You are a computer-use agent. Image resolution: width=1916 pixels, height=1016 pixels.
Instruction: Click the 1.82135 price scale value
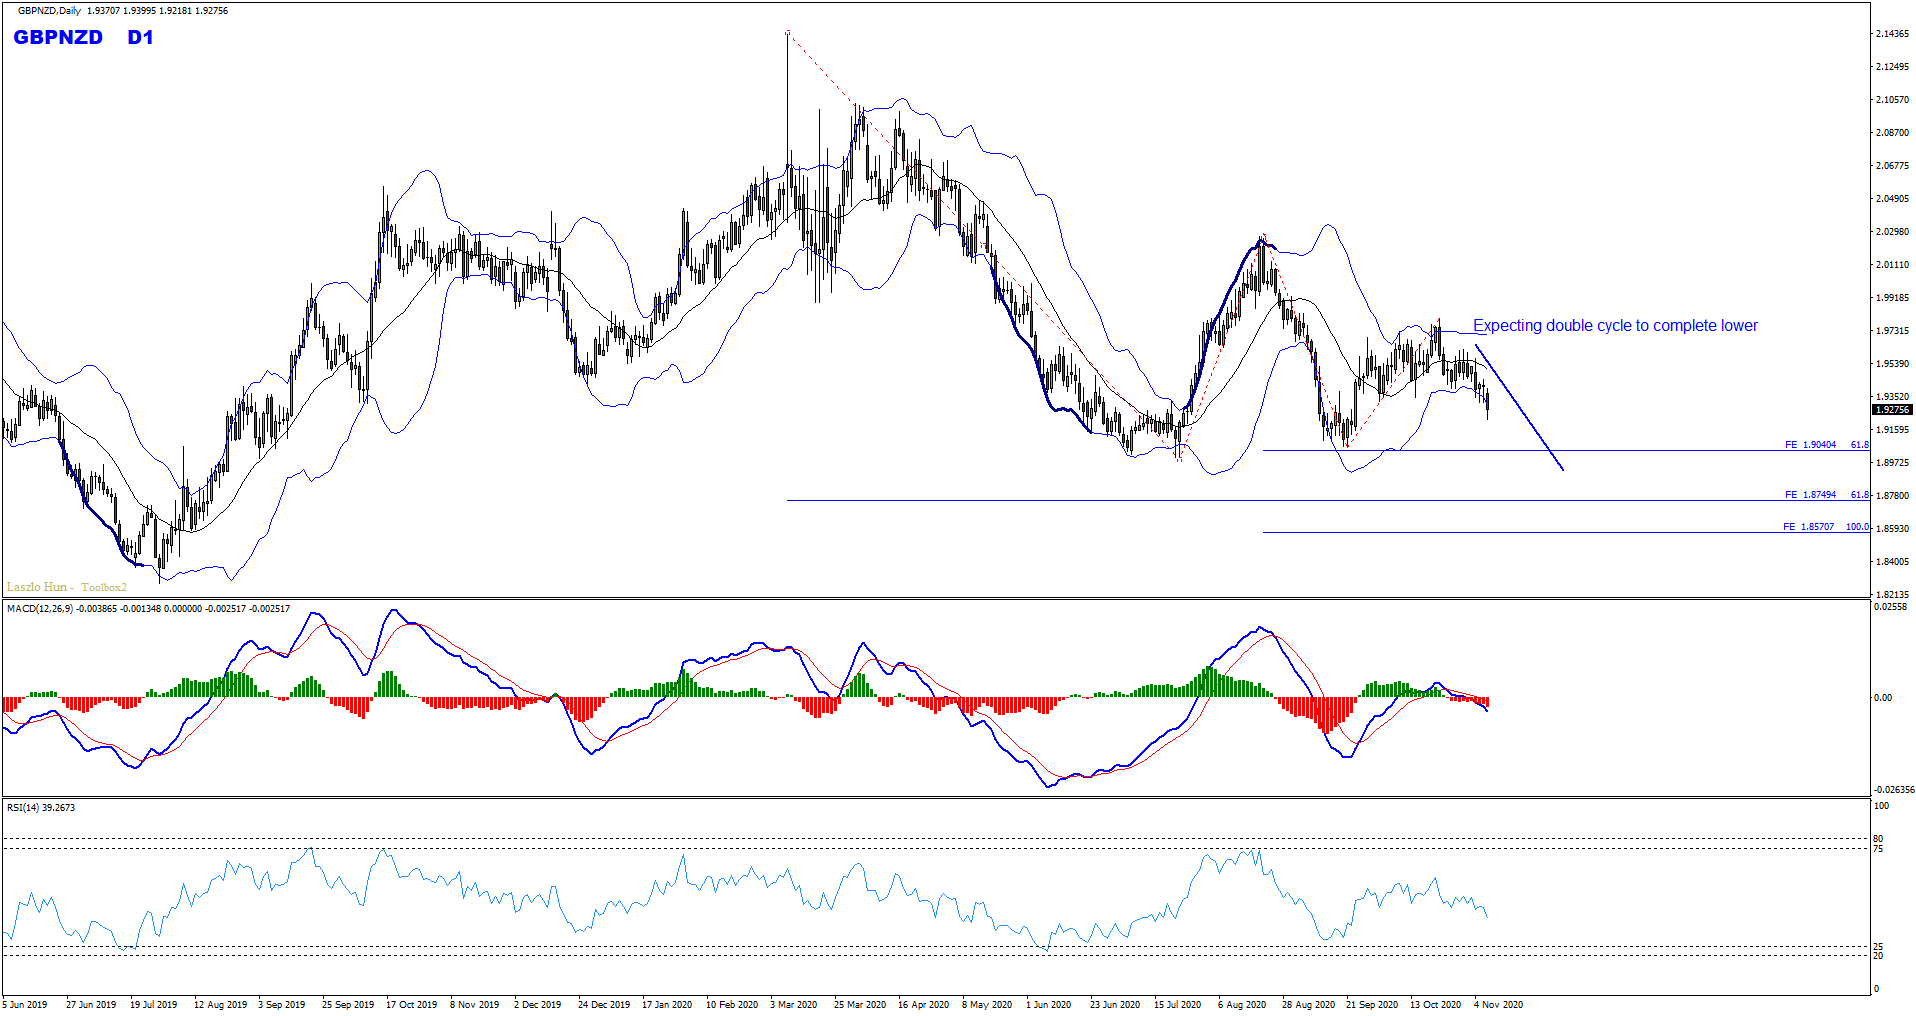click(x=1892, y=594)
